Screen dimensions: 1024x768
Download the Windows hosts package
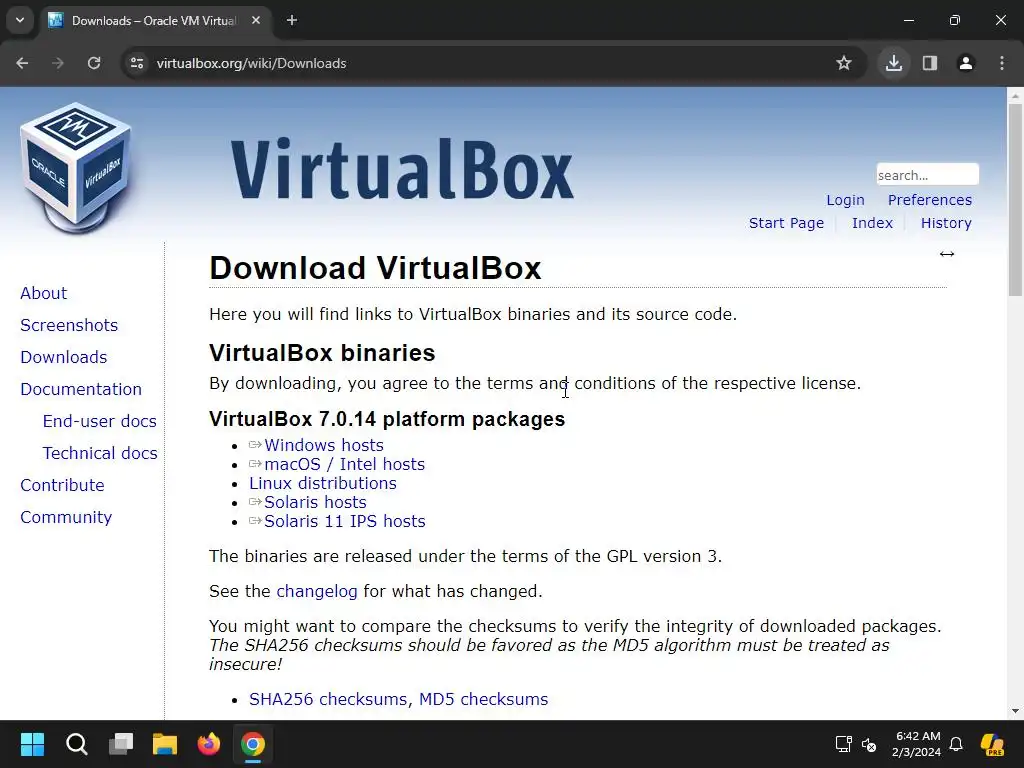coord(323,445)
